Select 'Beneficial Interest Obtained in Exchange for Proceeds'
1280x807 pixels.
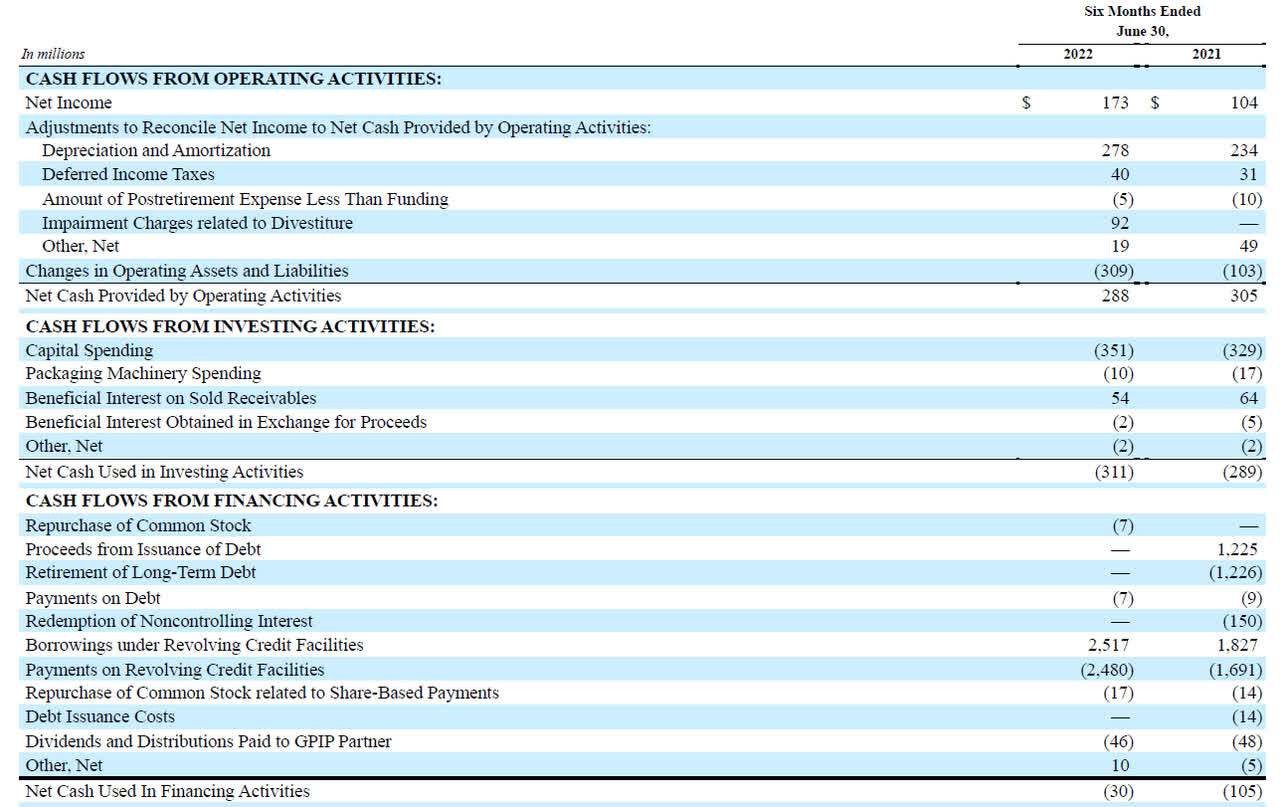[x=226, y=422]
